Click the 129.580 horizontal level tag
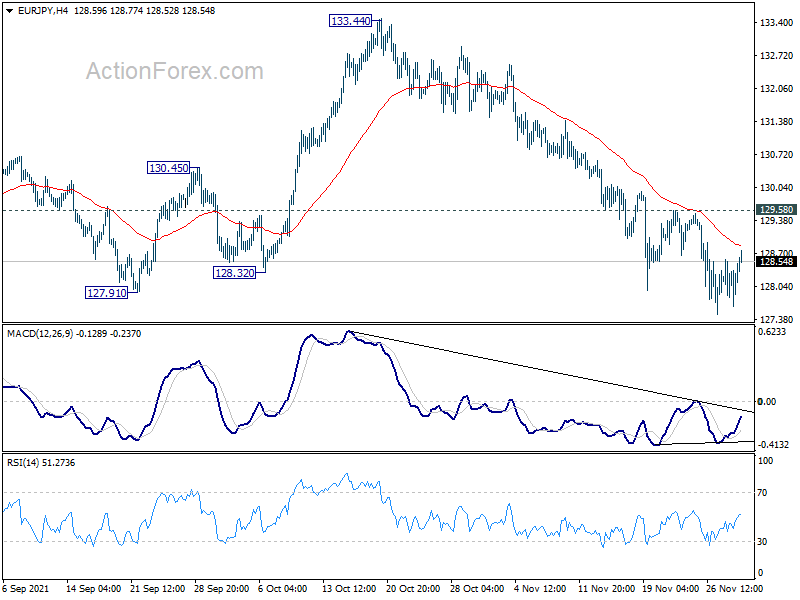 [x=776, y=210]
